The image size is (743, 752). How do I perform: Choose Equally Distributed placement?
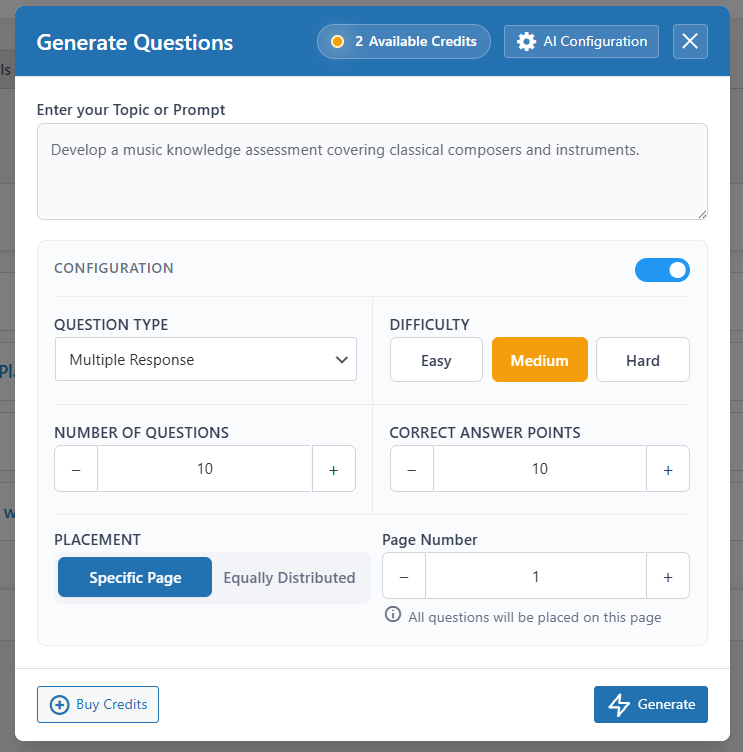point(289,577)
